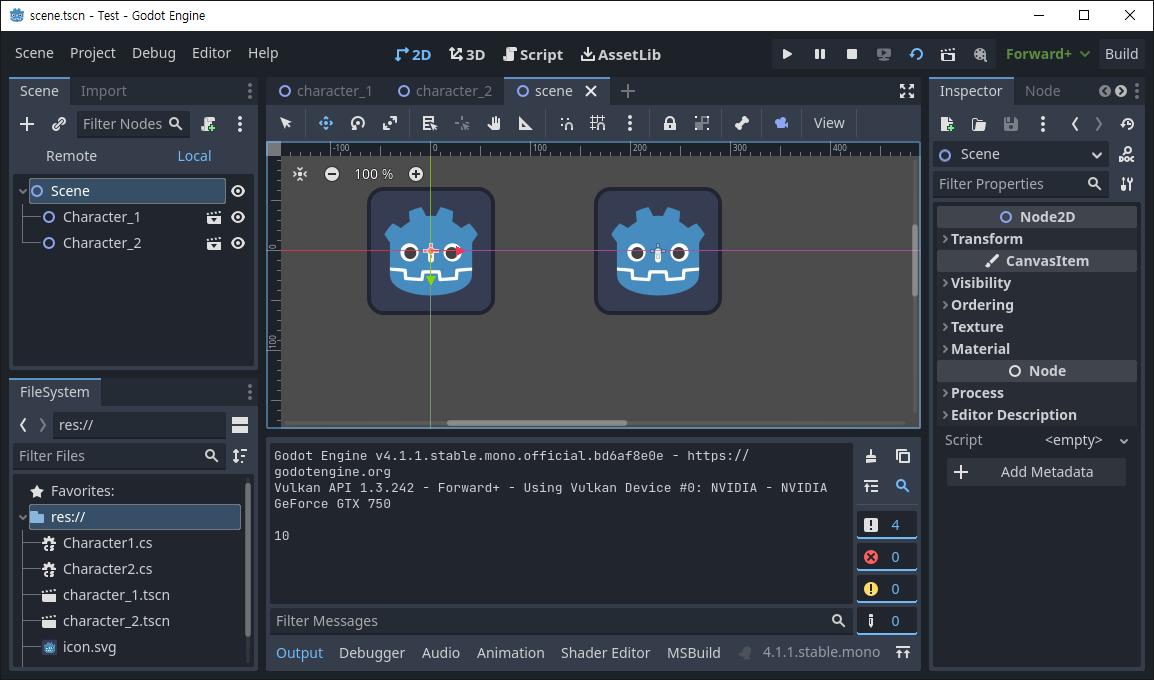The image size is (1154, 680).
Task: Open the Inspector object history icon
Action: coord(1127,124)
